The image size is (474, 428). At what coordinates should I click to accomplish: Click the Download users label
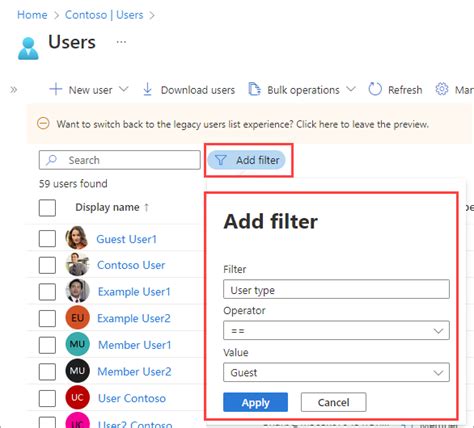coord(198,90)
